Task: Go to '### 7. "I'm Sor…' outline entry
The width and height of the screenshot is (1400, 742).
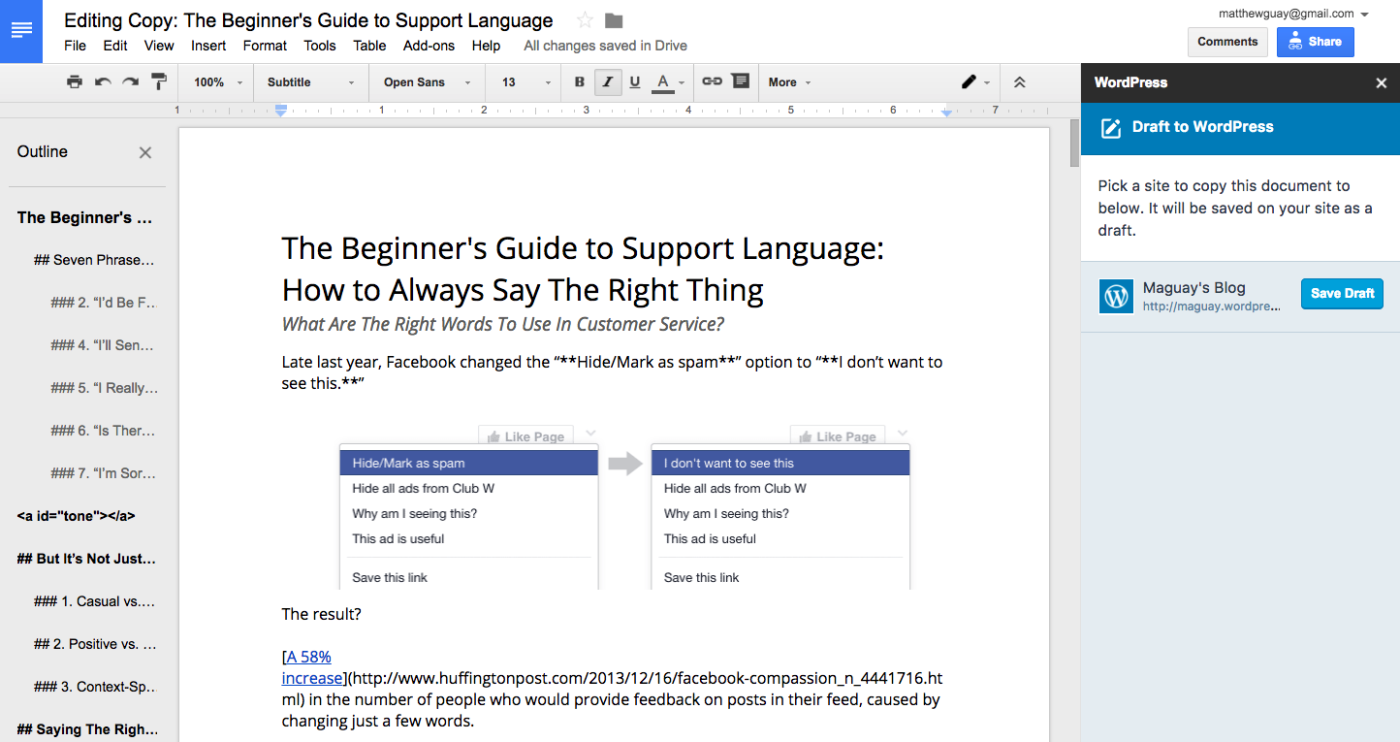Action: 104,473
